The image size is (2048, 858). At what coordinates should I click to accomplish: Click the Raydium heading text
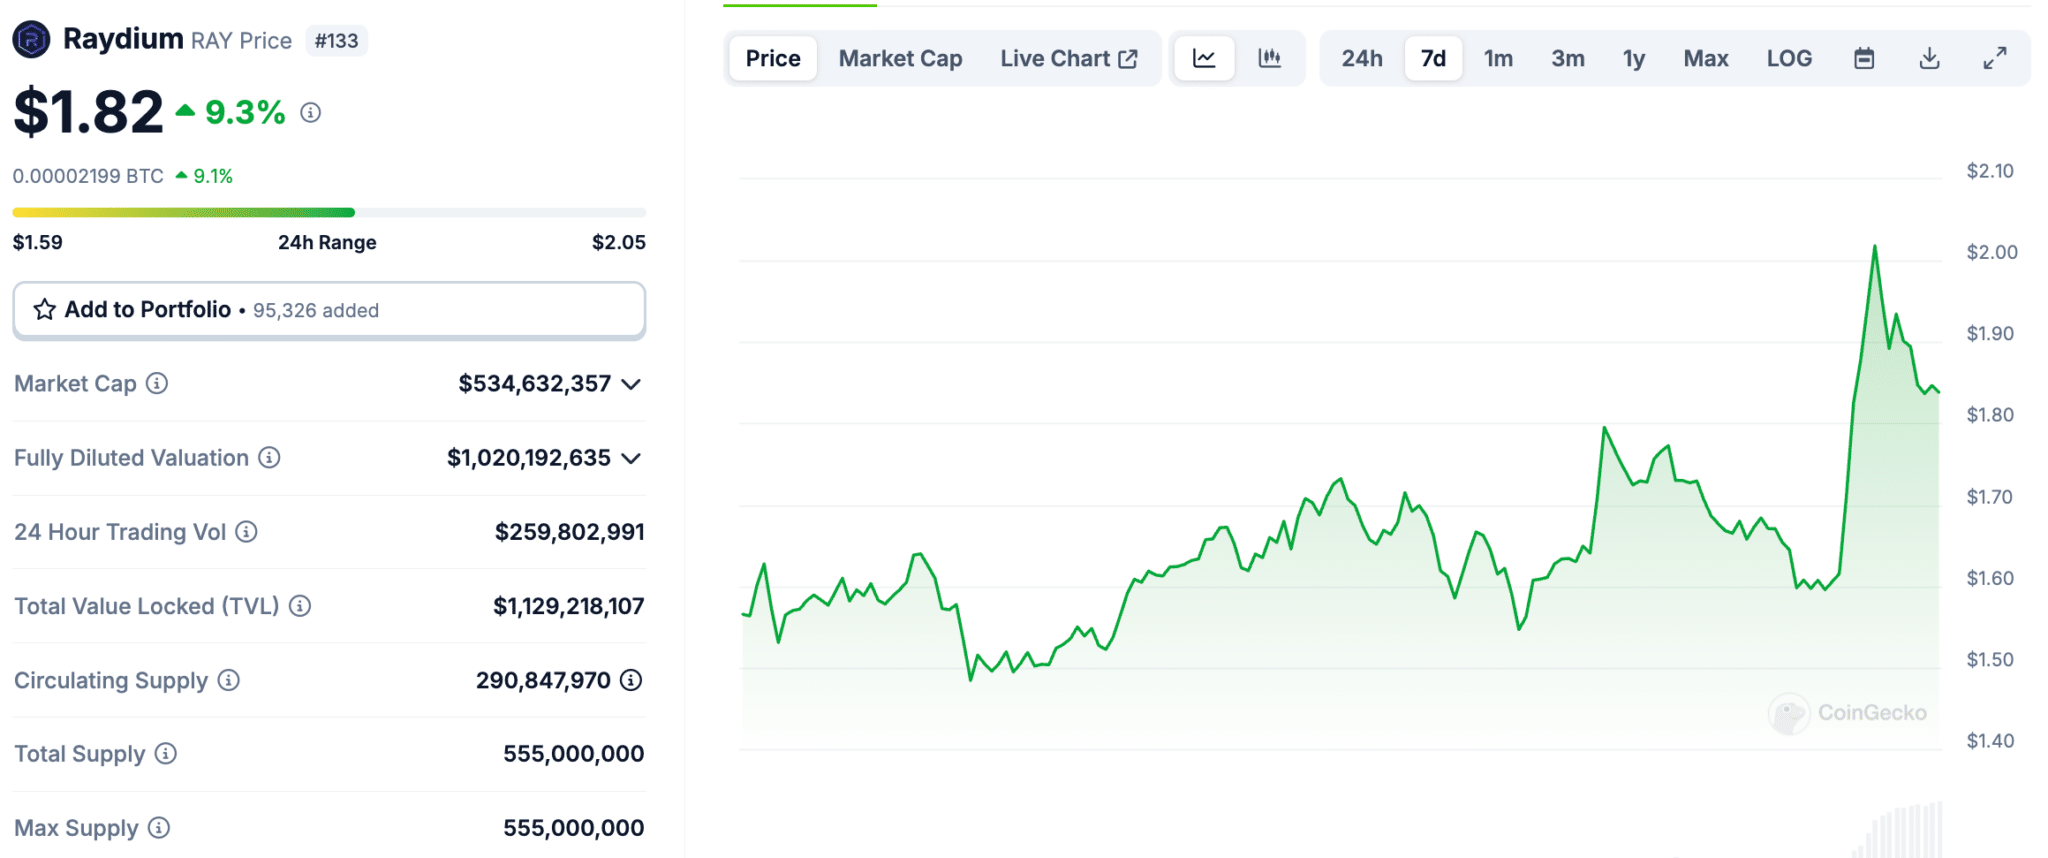point(123,39)
